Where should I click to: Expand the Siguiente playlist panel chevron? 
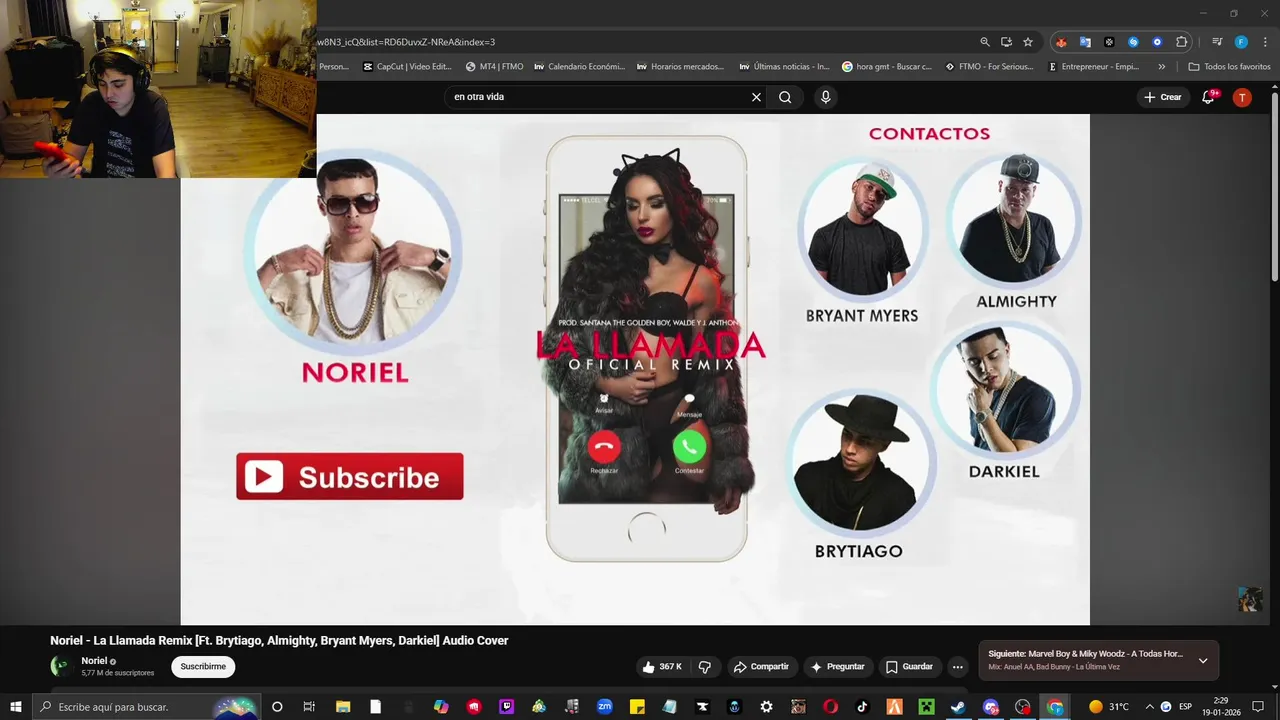tap(1203, 661)
